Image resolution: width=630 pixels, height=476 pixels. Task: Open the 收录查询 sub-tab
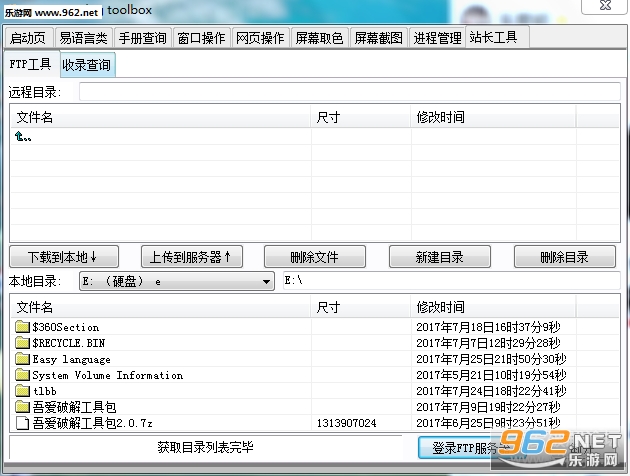87,65
